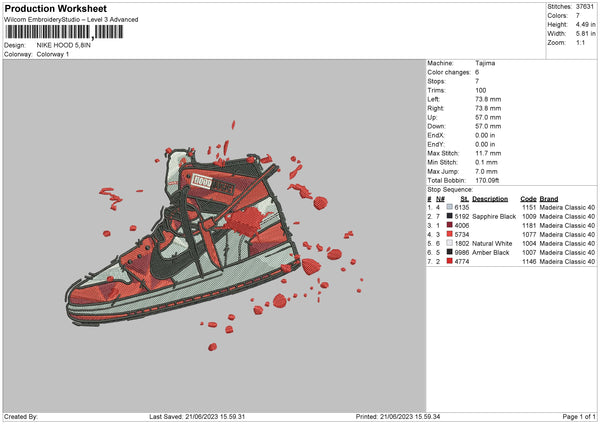Click thread code '1077' in the table
Viewport: 600px width, 424px height.
tap(529, 234)
